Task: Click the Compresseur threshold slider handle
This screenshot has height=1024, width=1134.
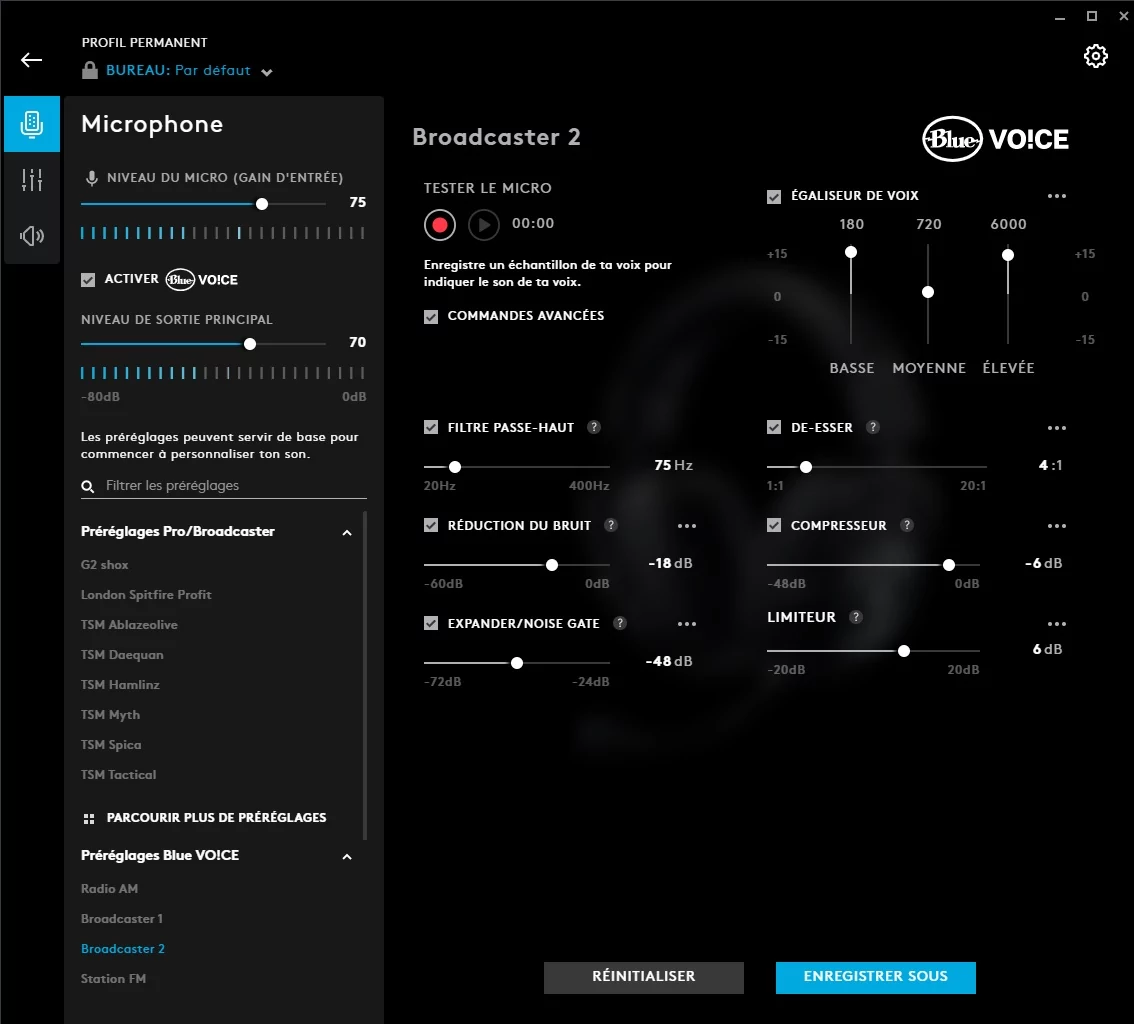Action: [949, 565]
